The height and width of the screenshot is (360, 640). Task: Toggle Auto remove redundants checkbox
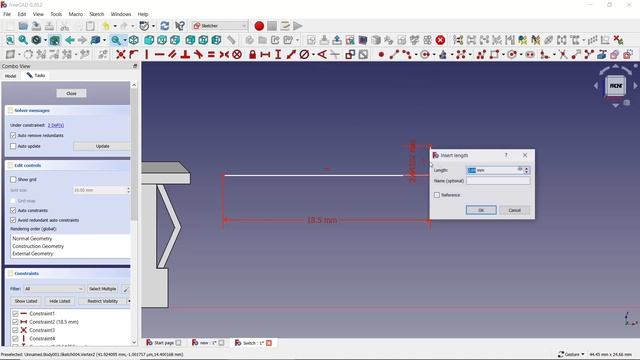13,135
